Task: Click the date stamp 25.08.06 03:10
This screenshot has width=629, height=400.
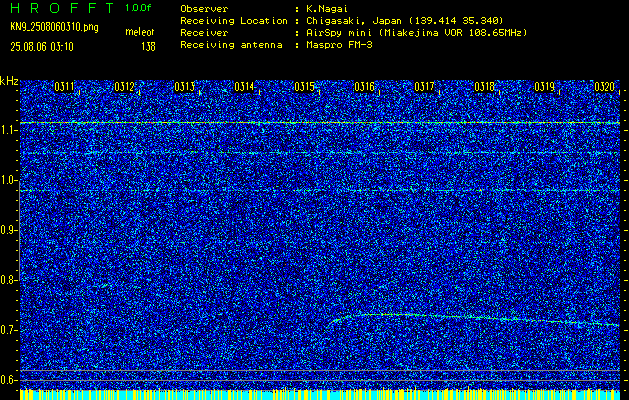Action: 42,47
